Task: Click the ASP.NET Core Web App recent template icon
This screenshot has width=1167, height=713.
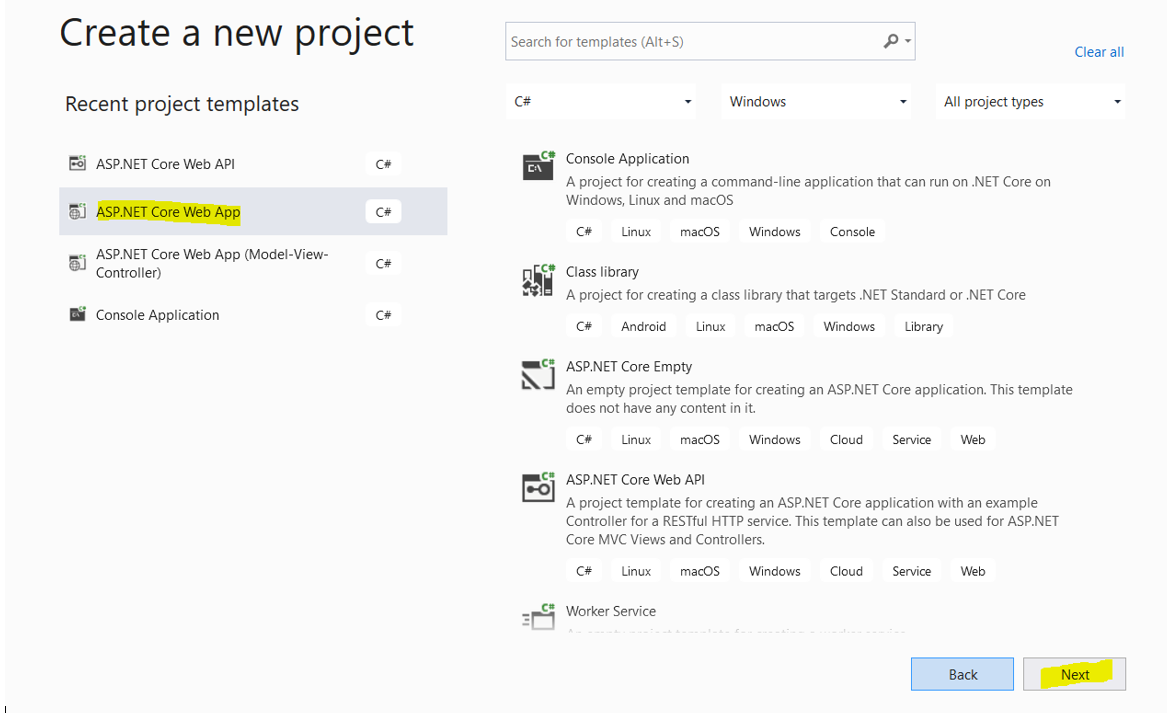Action: (77, 211)
